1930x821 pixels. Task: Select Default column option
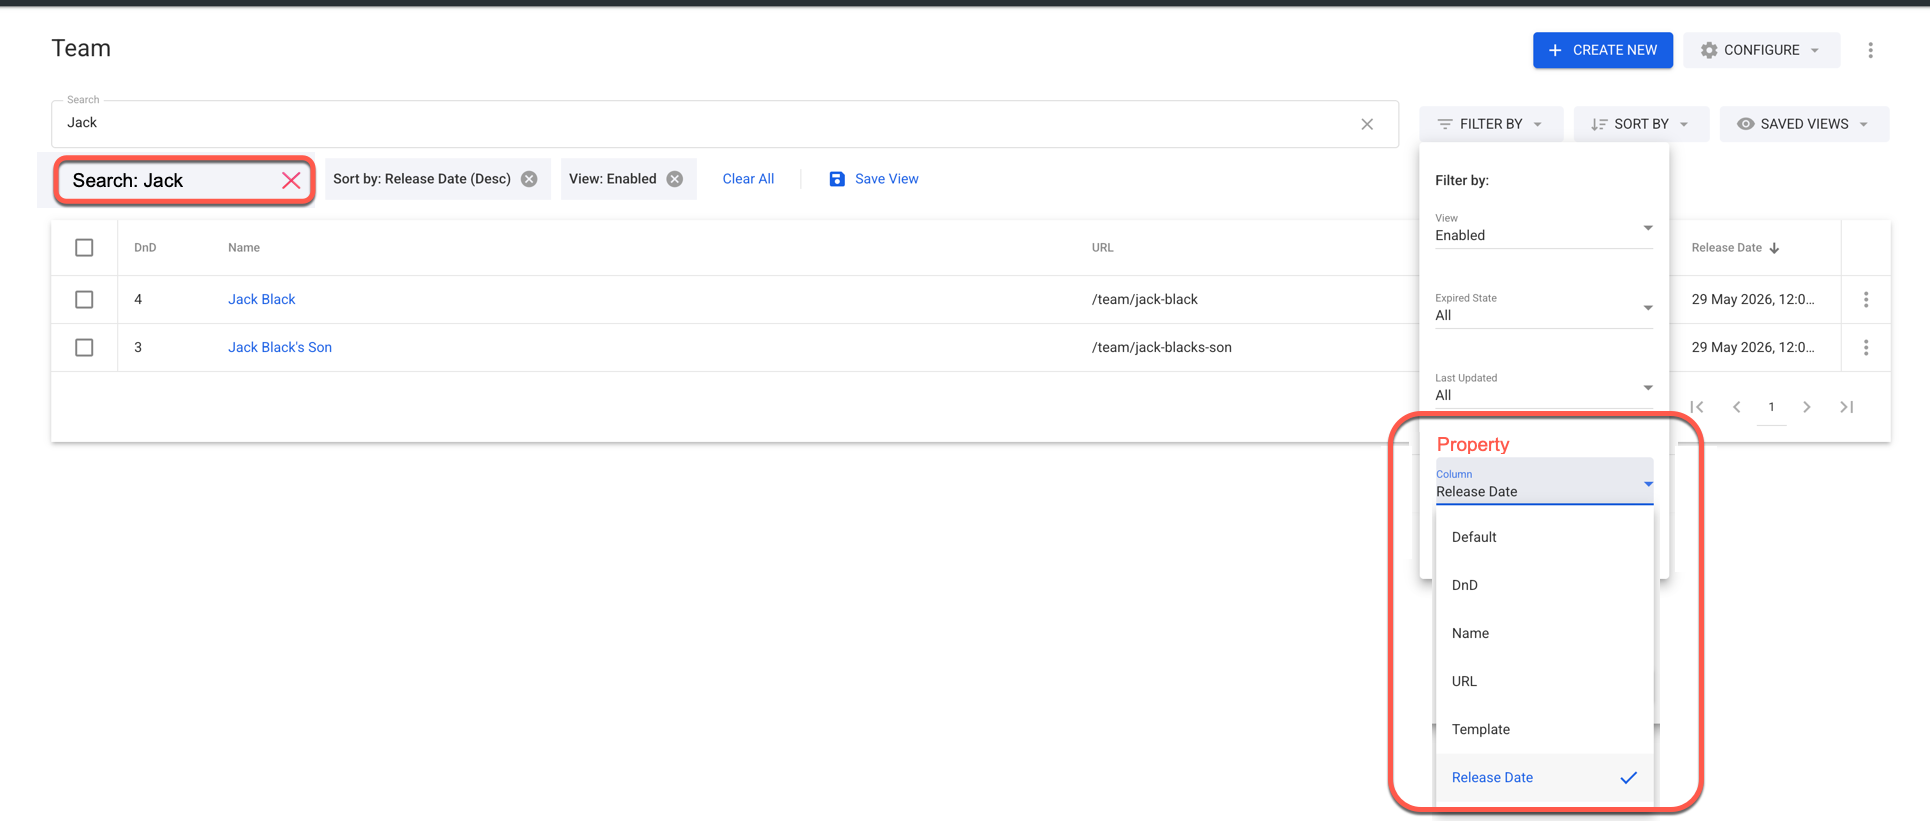pyautogui.click(x=1544, y=537)
